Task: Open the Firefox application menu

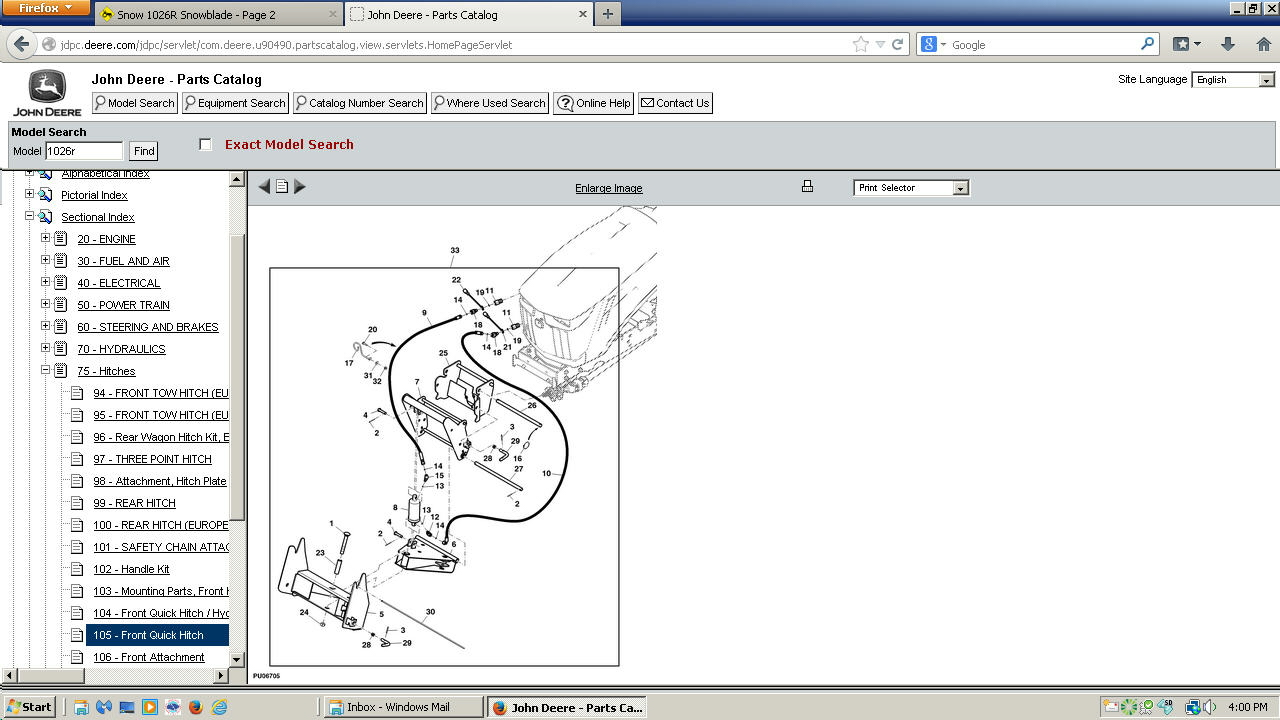Action: [x=46, y=8]
